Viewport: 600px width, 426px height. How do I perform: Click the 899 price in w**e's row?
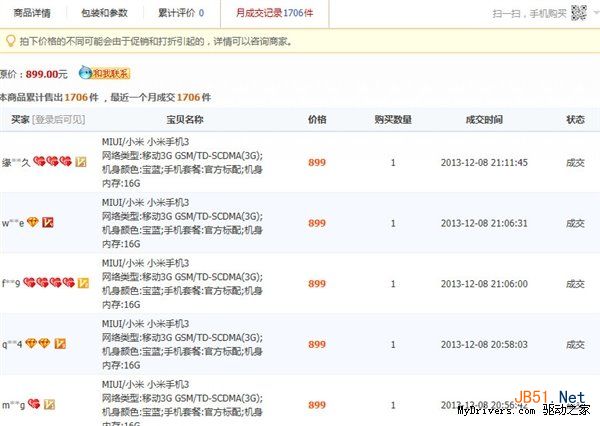[x=317, y=223]
